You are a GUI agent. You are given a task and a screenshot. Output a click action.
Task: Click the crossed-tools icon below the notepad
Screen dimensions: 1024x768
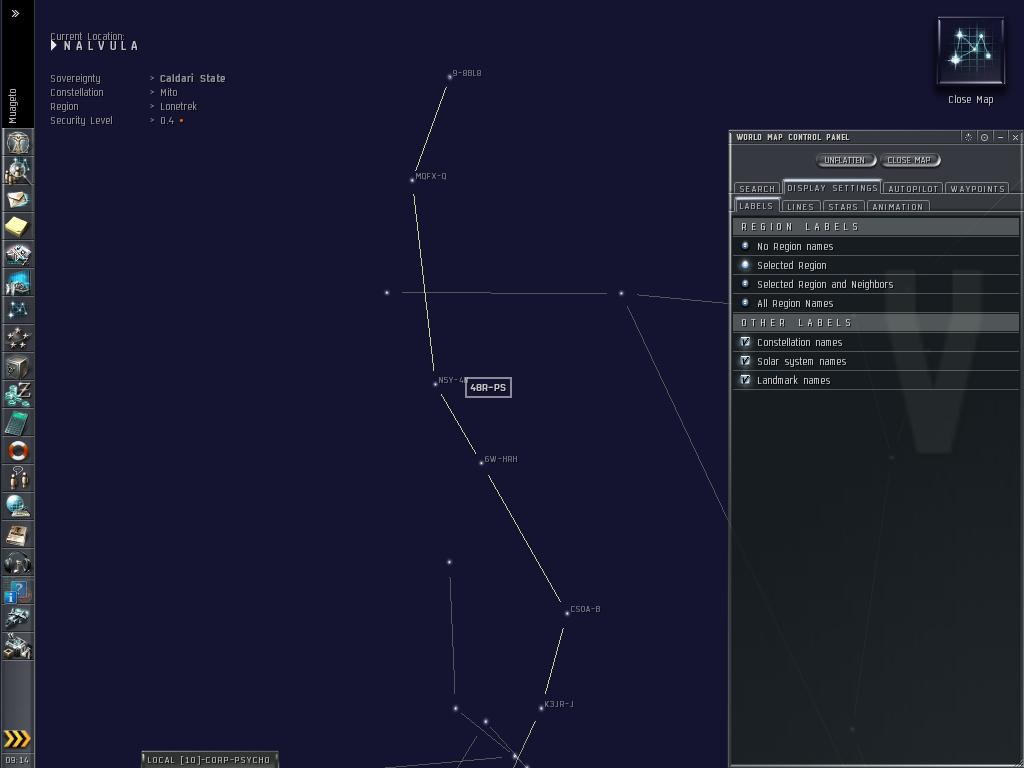click(18, 254)
